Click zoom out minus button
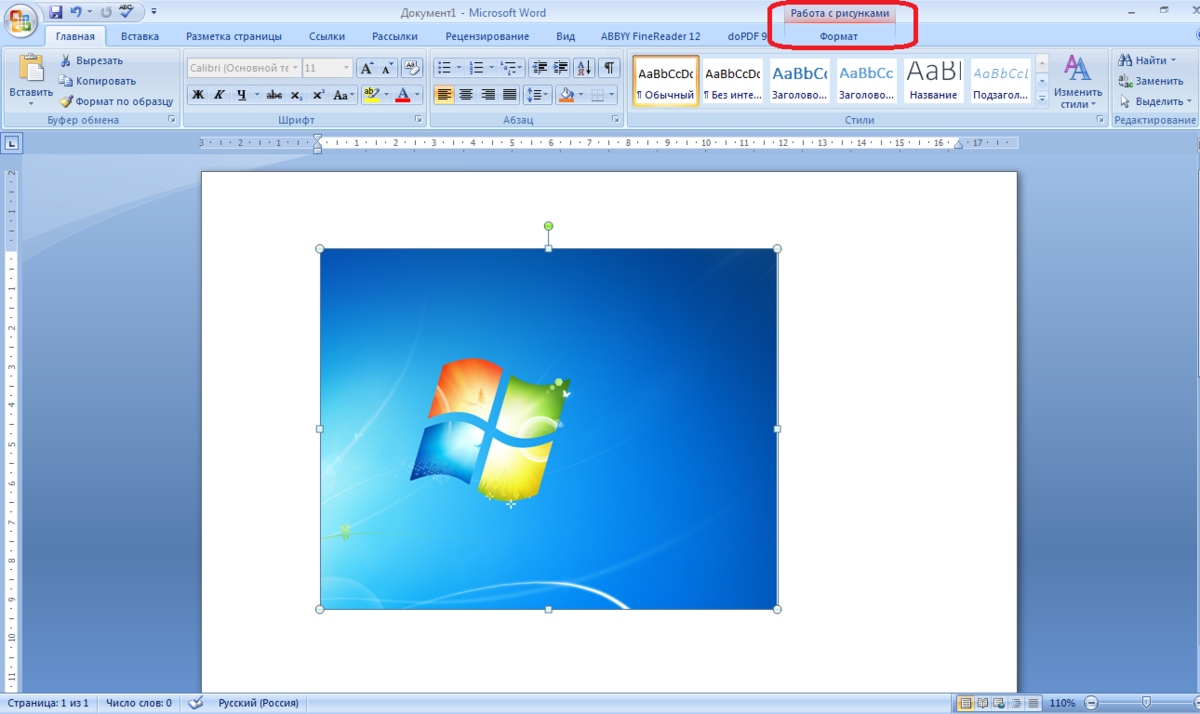The width and height of the screenshot is (1200, 714). (1091, 703)
